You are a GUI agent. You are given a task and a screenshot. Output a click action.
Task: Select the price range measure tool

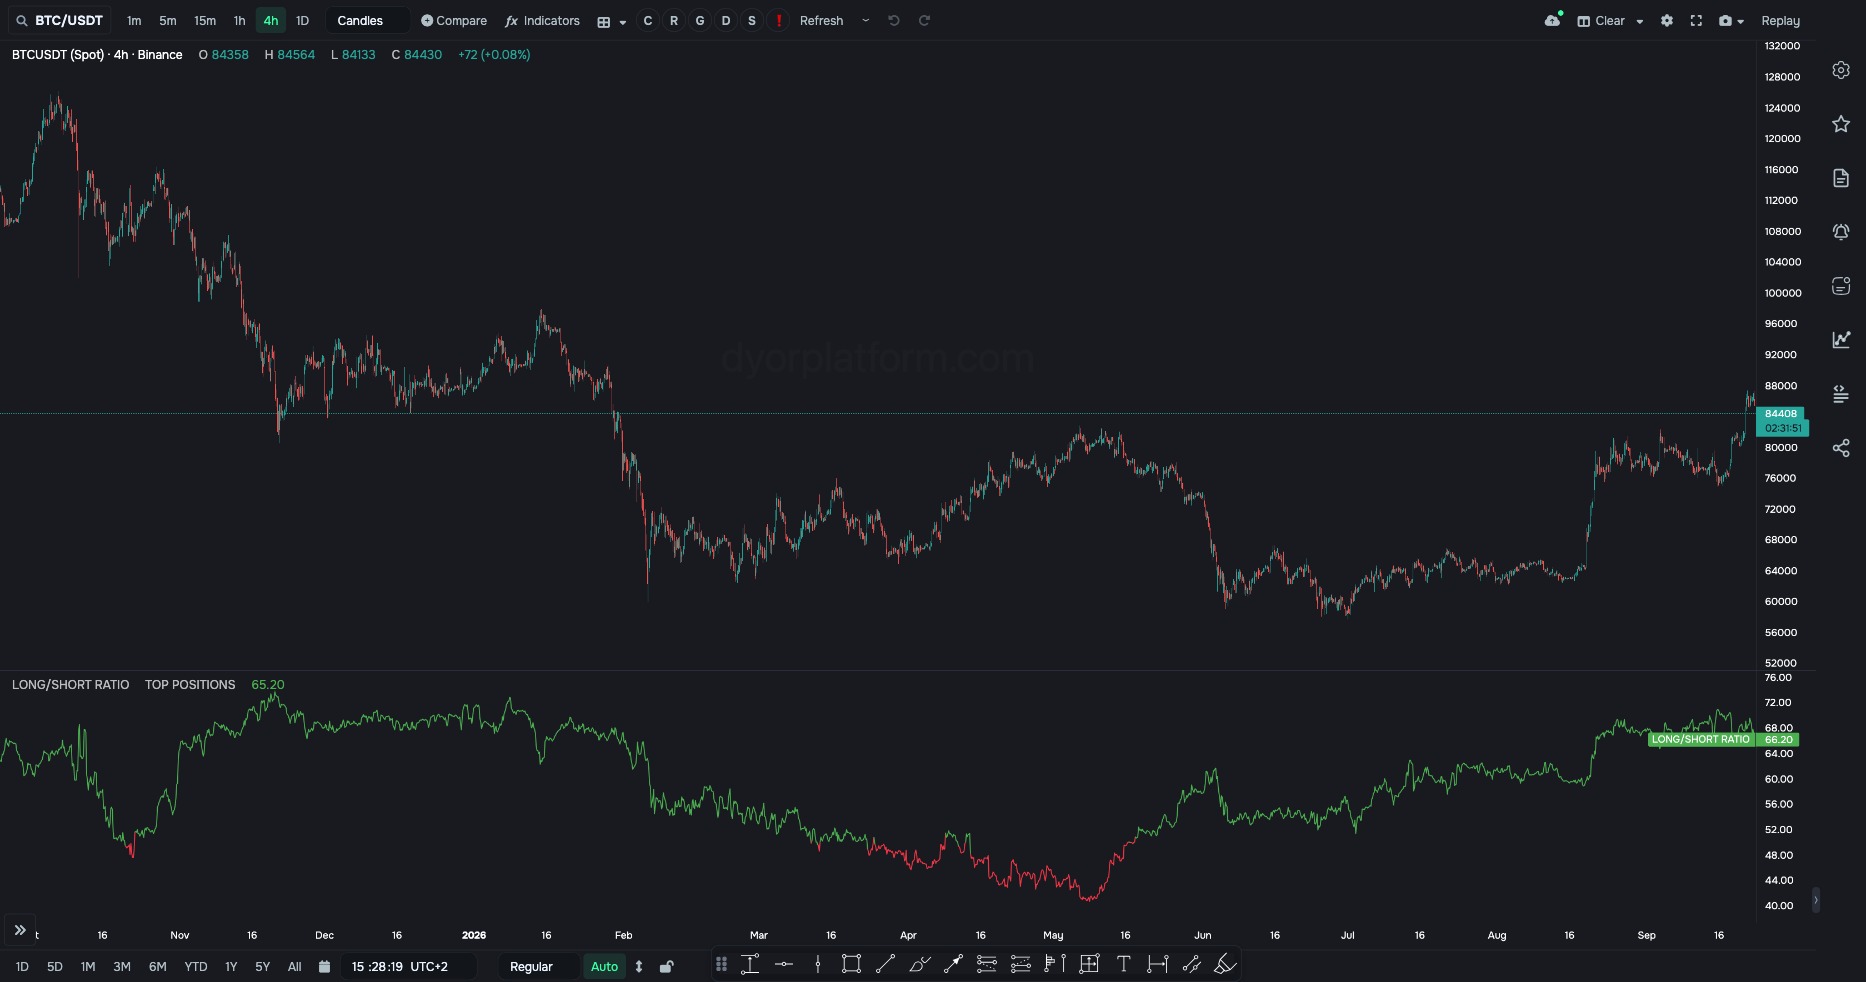[x=750, y=964]
